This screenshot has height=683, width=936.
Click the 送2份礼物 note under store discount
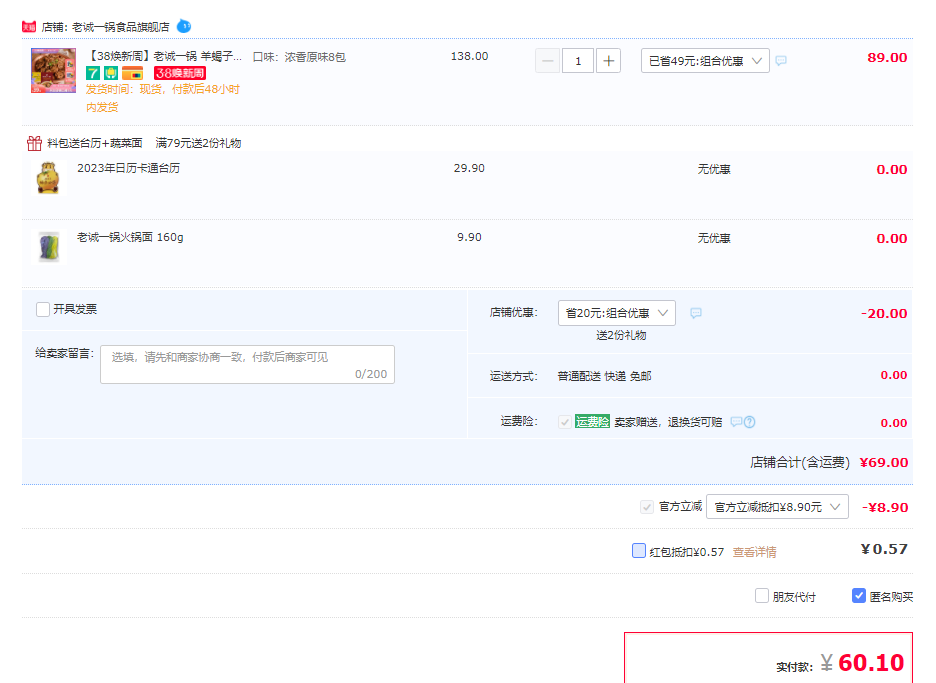(x=621, y=335)
